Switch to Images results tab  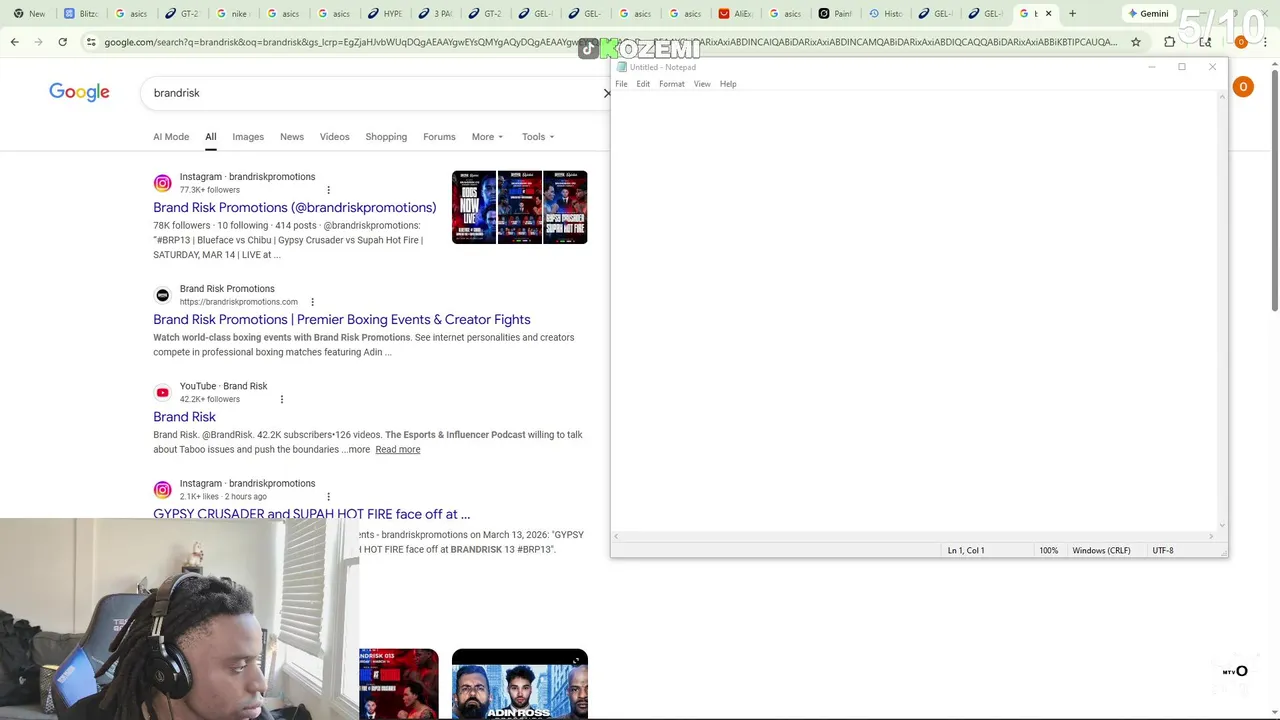click(x=248, y=137)
